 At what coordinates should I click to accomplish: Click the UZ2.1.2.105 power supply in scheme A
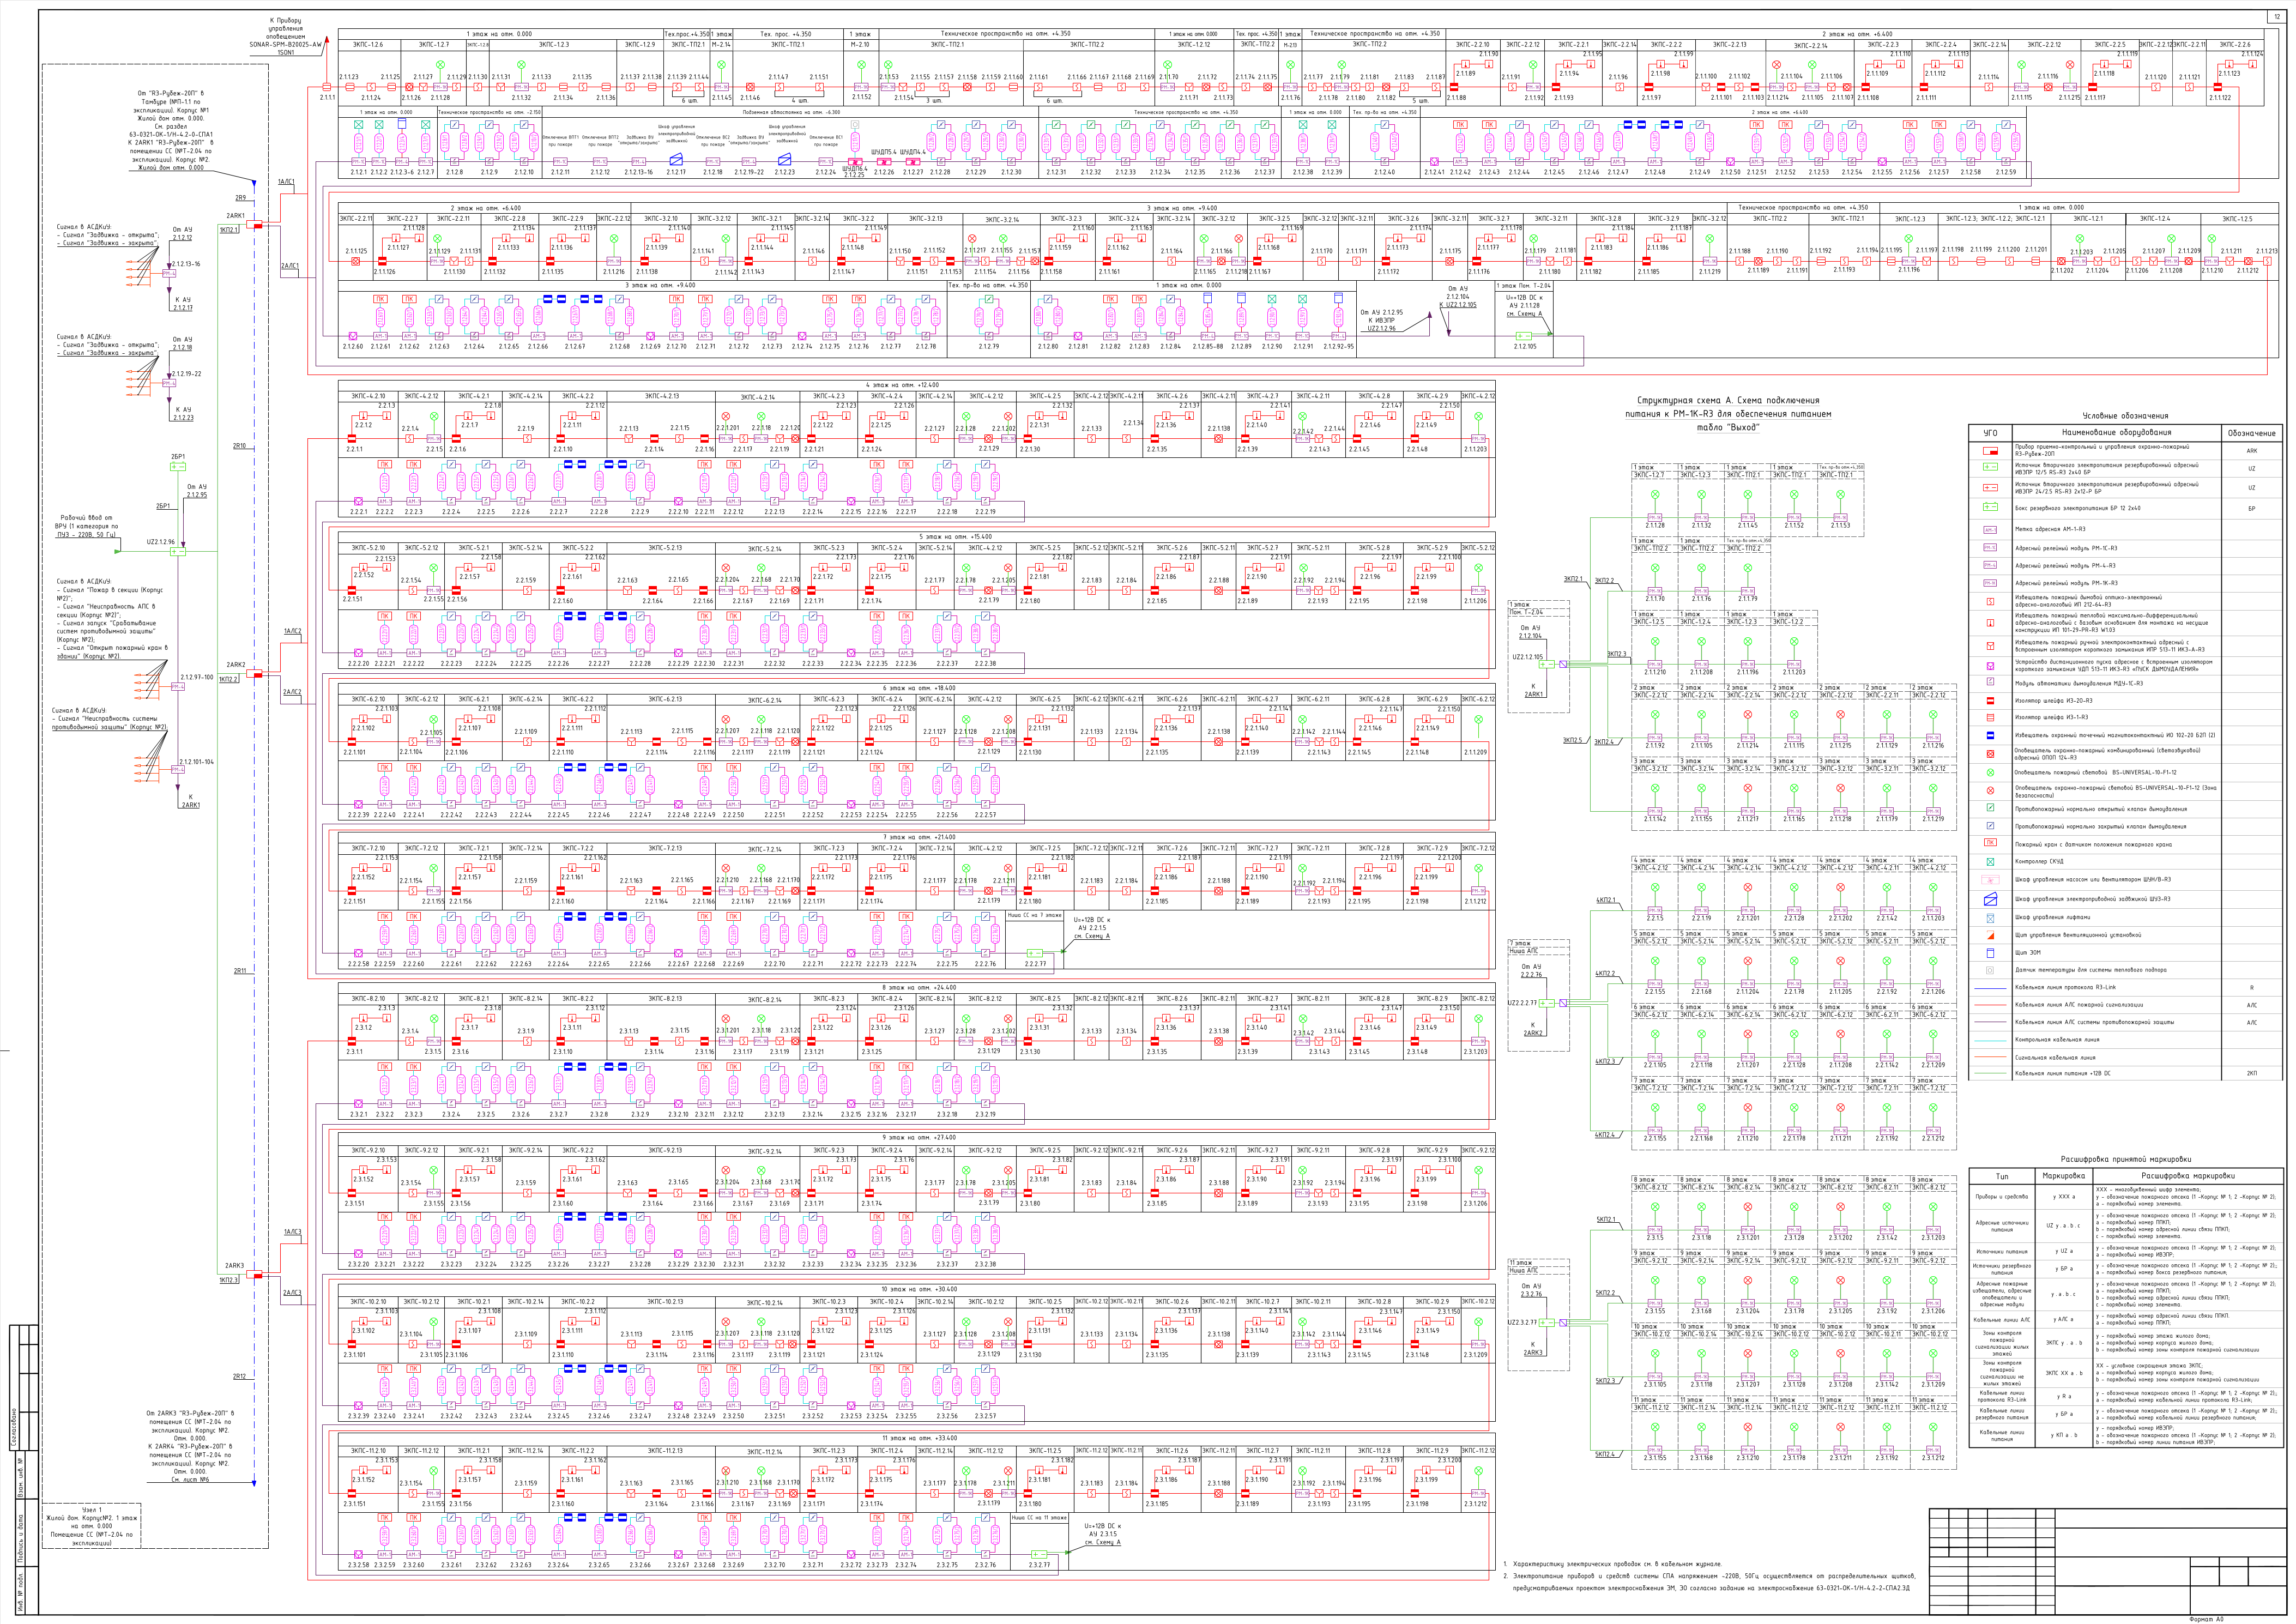click(x=1548, y=664)
